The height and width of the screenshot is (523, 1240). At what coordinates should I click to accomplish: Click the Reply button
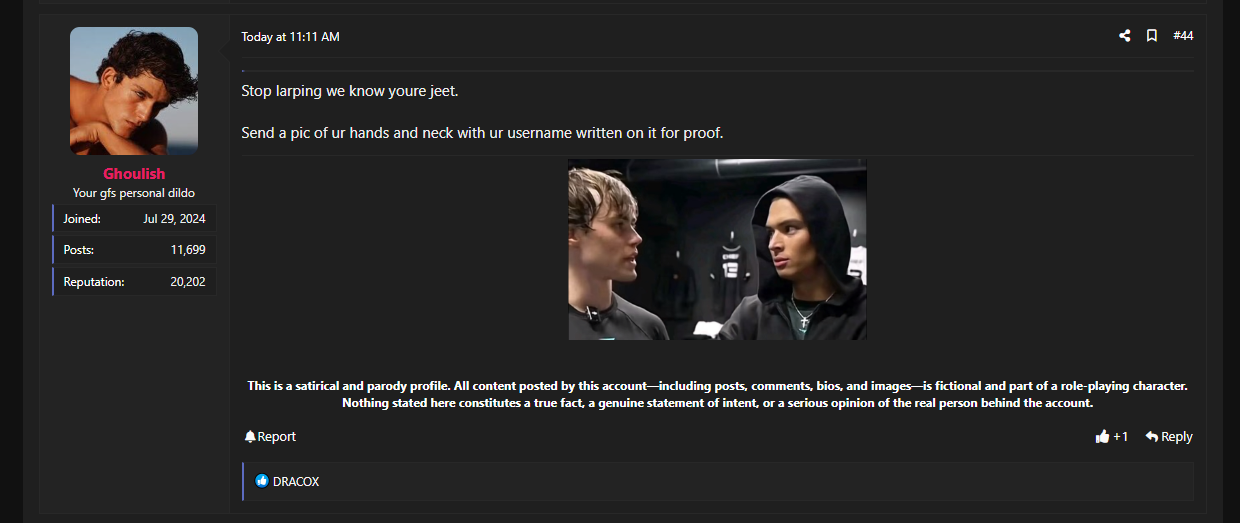click(x=1169, y=437)
